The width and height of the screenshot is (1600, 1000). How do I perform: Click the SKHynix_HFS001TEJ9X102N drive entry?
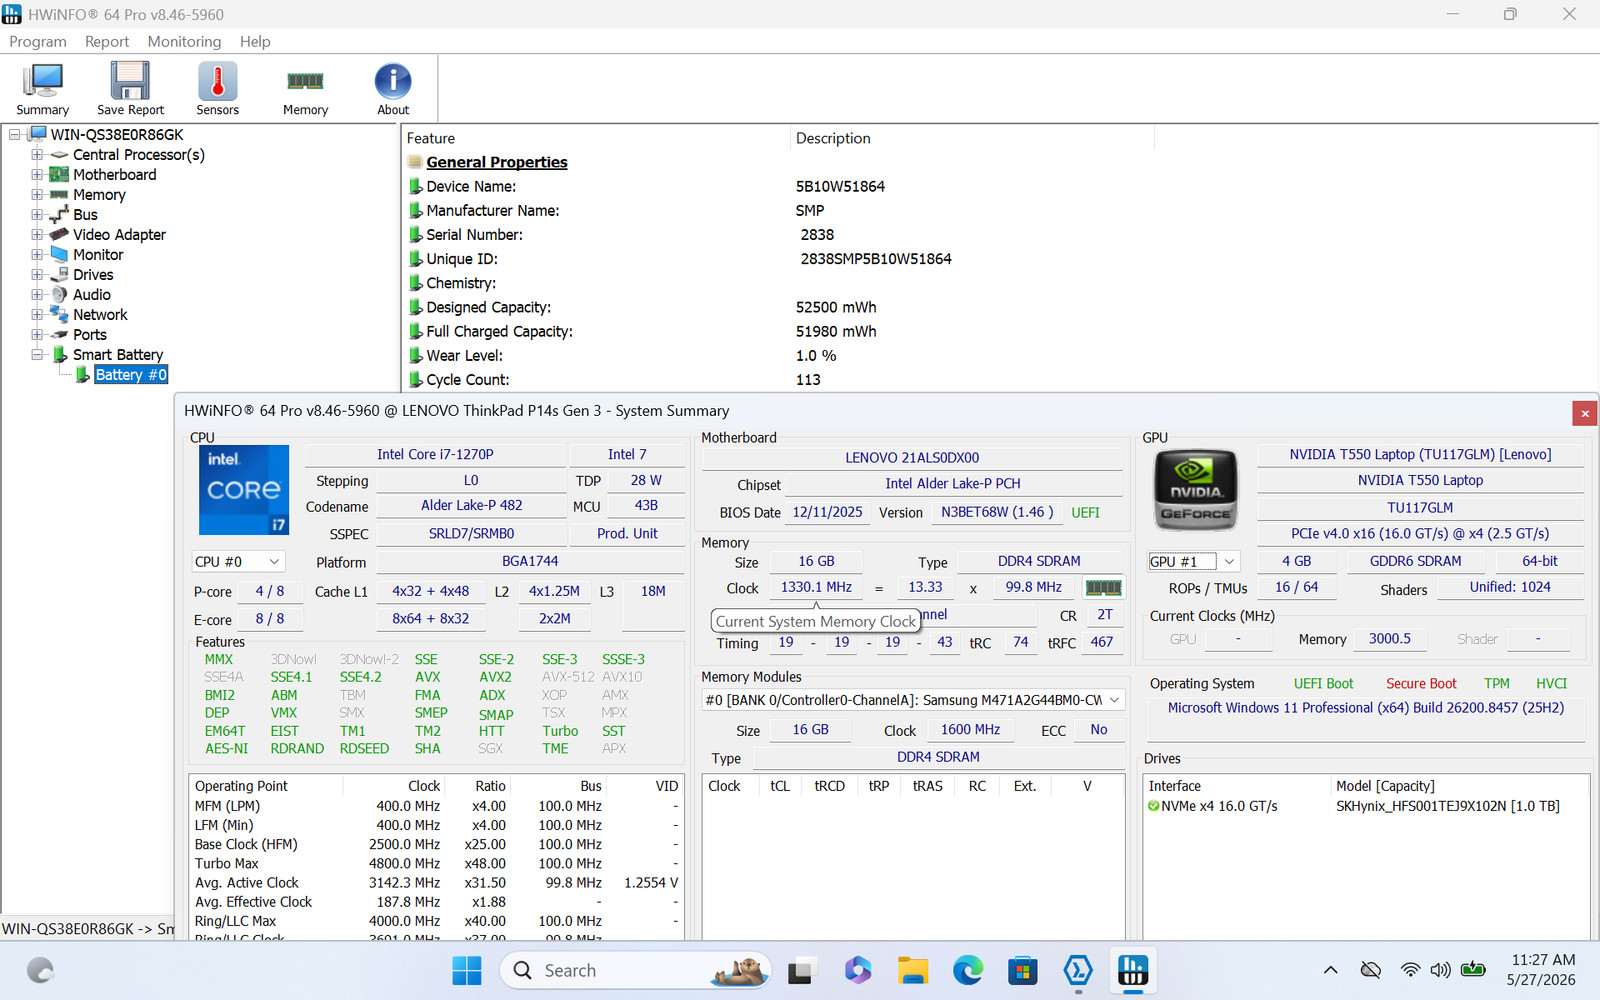pos(1447,806)
